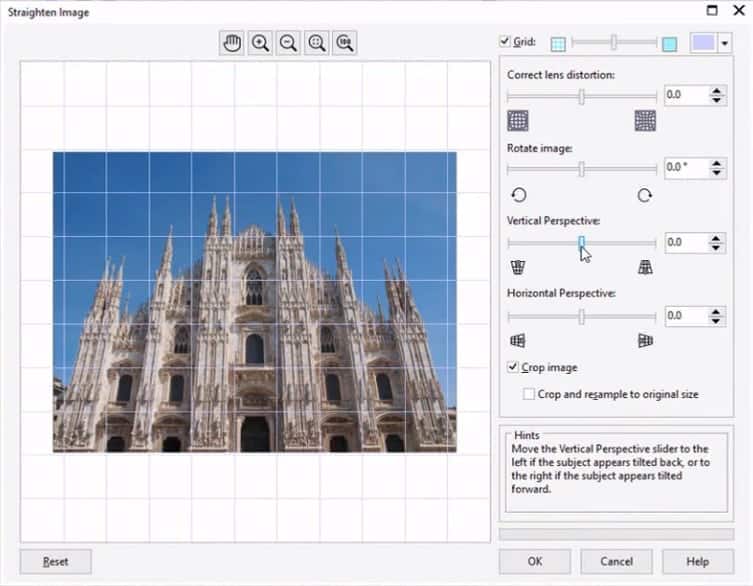Select the Pan hand tool
Viewport: 753px width, 586px height.
[x=232, y=43]
